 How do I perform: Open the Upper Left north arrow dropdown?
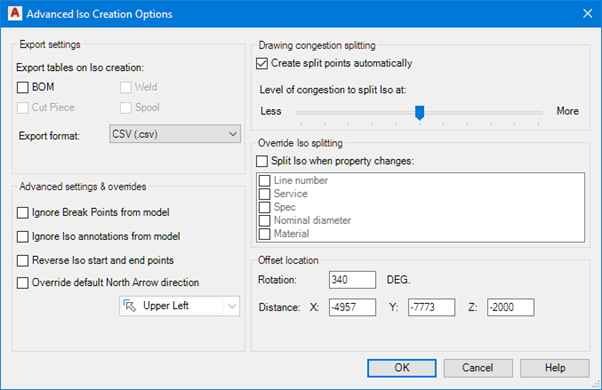(179, 306)
